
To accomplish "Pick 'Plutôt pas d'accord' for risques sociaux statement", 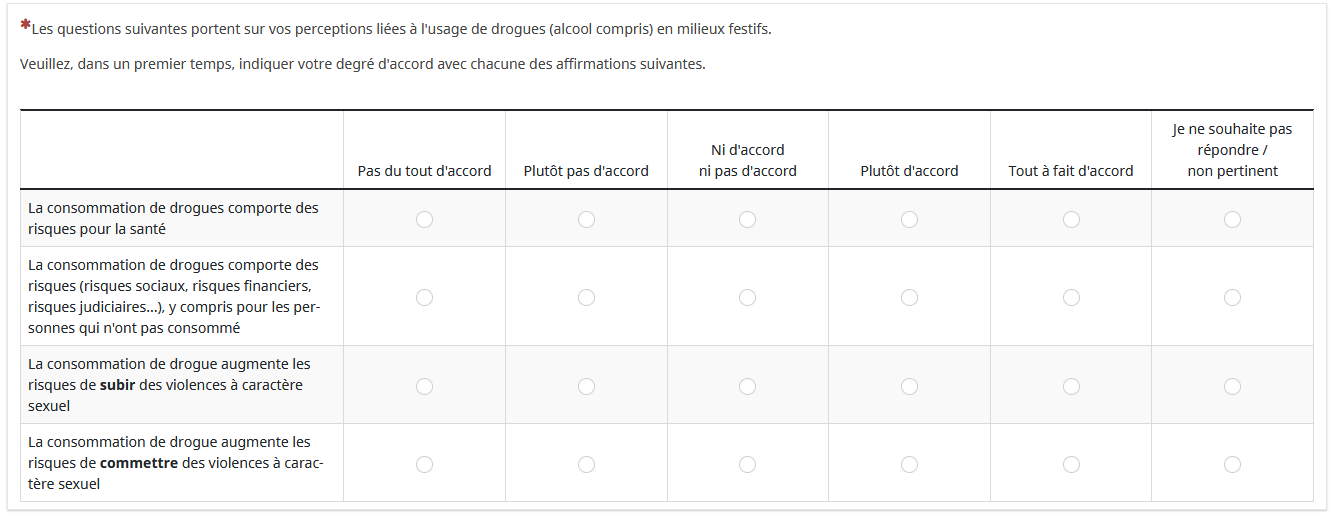I will click(x=586, y=297).
